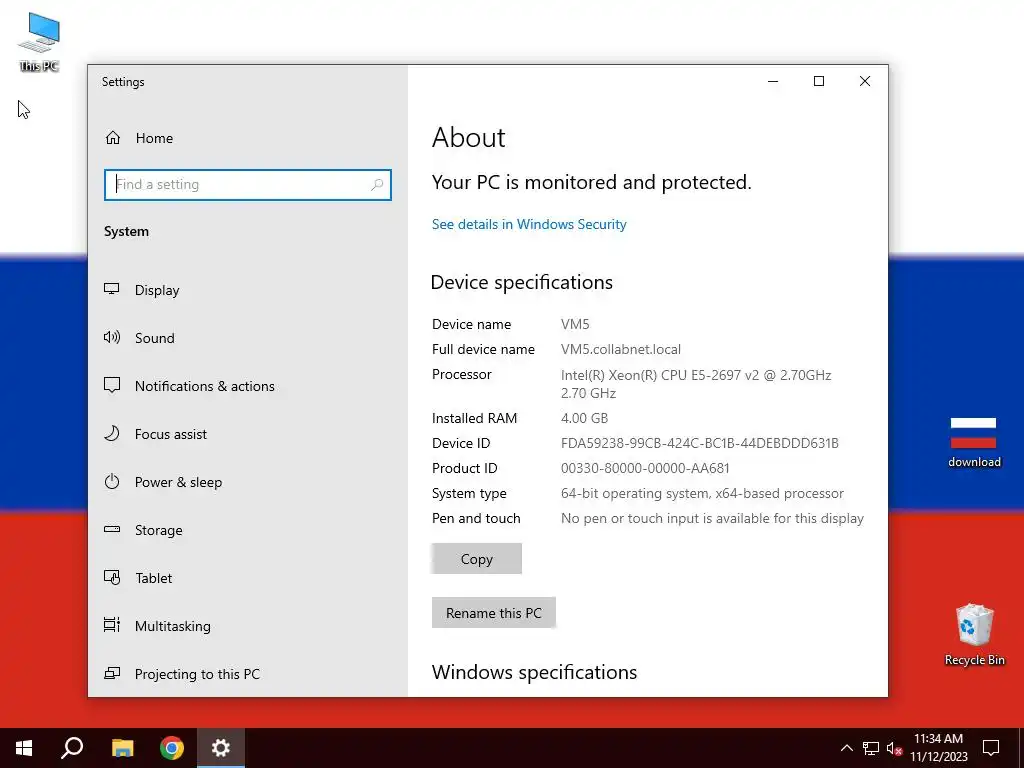Click the Tablet icon in sidebar
The width and height of the screenshot is (1024, 768).
112,577
